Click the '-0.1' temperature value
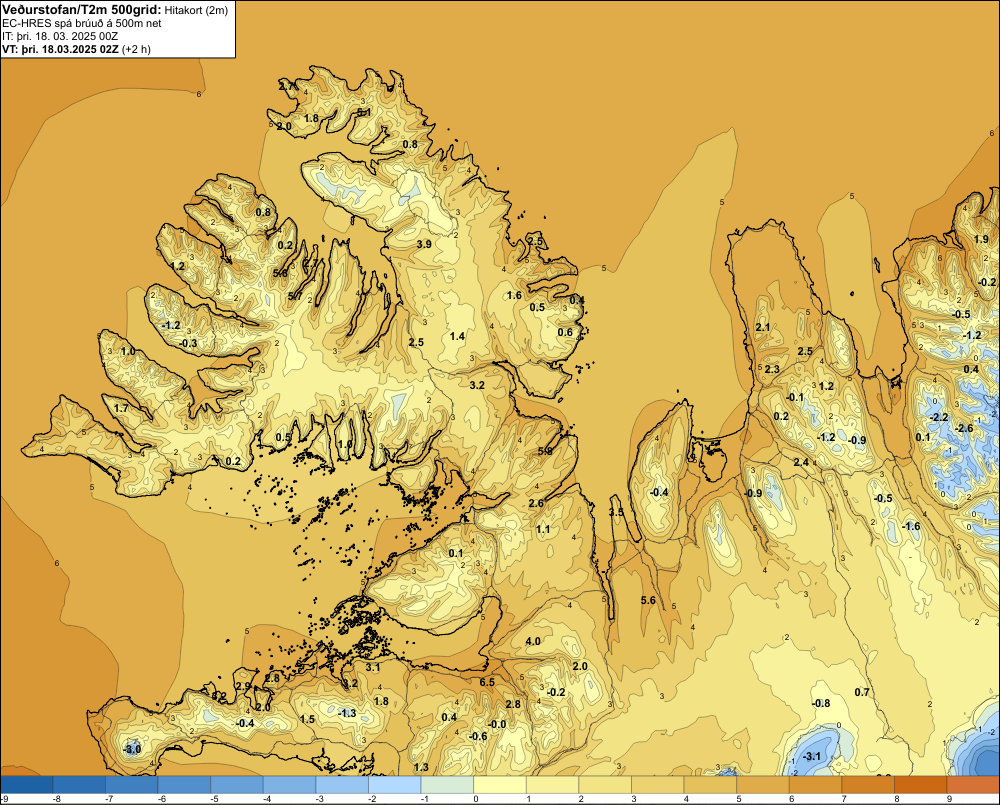The height and width of the screenshot is (805, 1000). click(795, 397)
